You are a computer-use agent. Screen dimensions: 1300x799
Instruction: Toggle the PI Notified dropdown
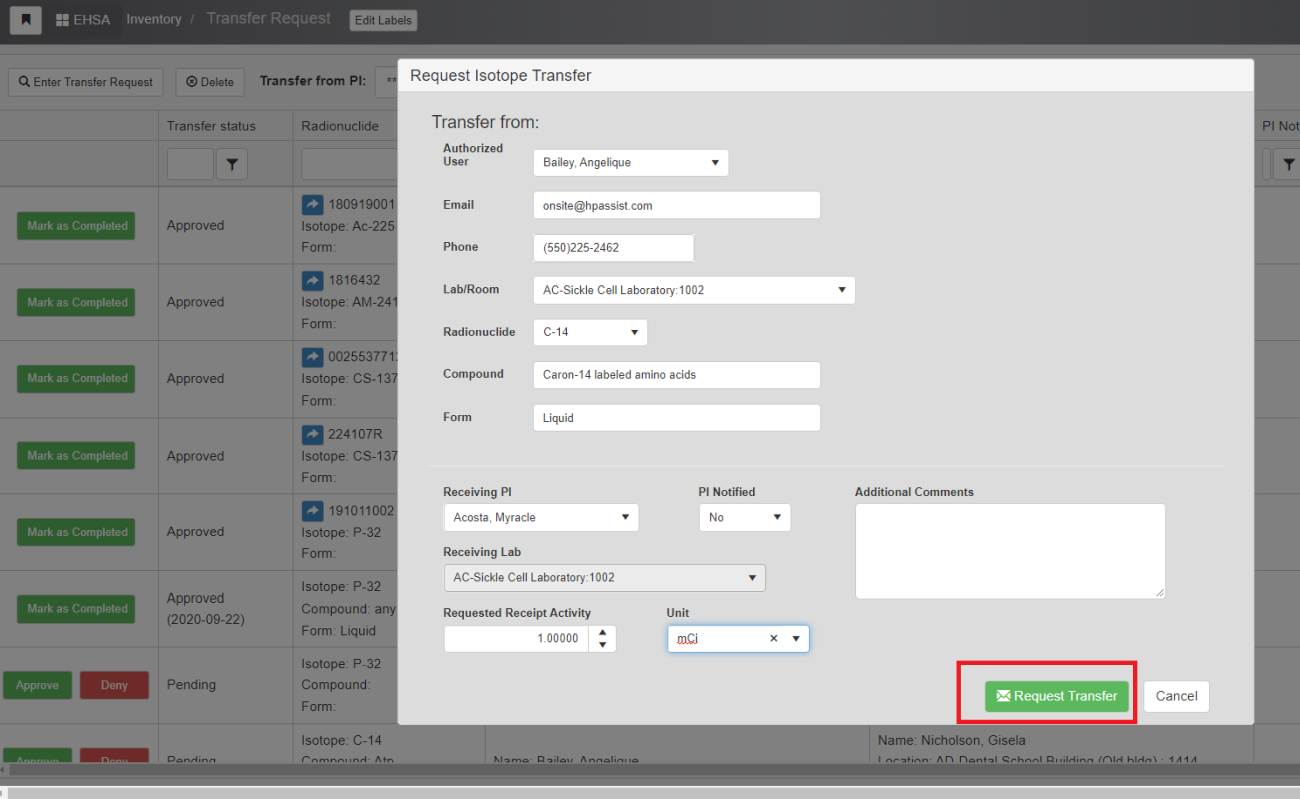coord(744,518)
